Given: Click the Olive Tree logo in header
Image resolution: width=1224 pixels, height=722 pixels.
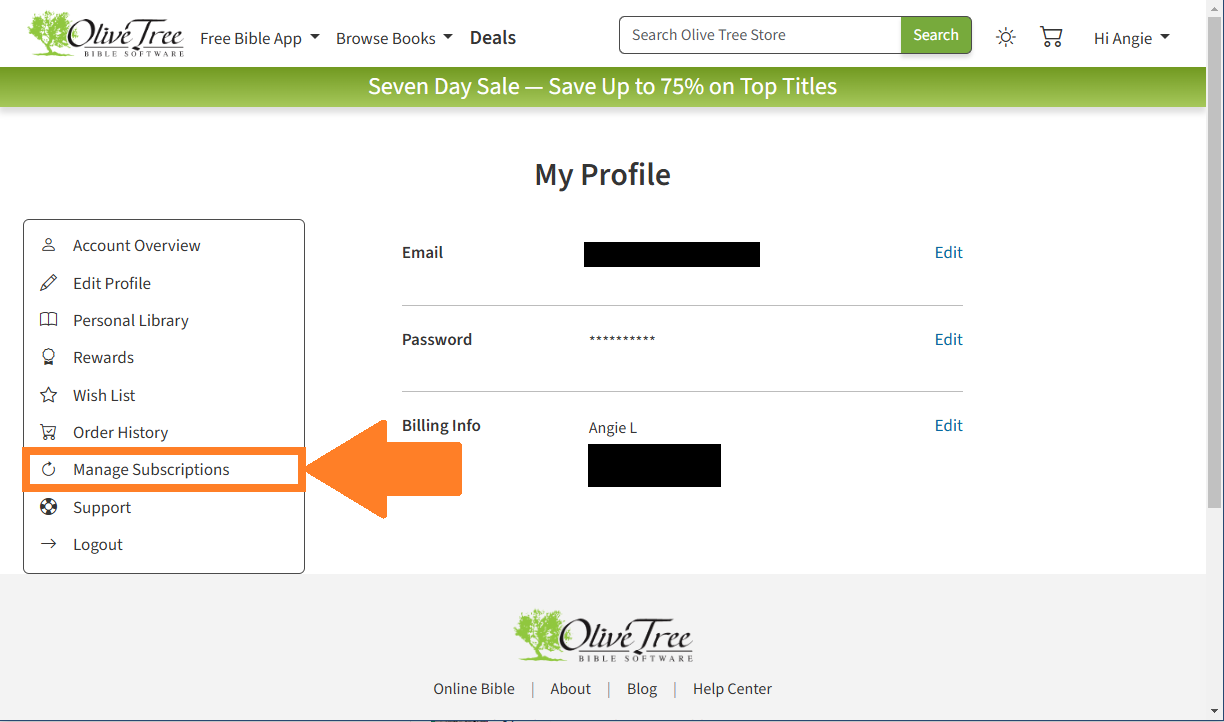Looking at the screenshot, I should coord(107,34).
